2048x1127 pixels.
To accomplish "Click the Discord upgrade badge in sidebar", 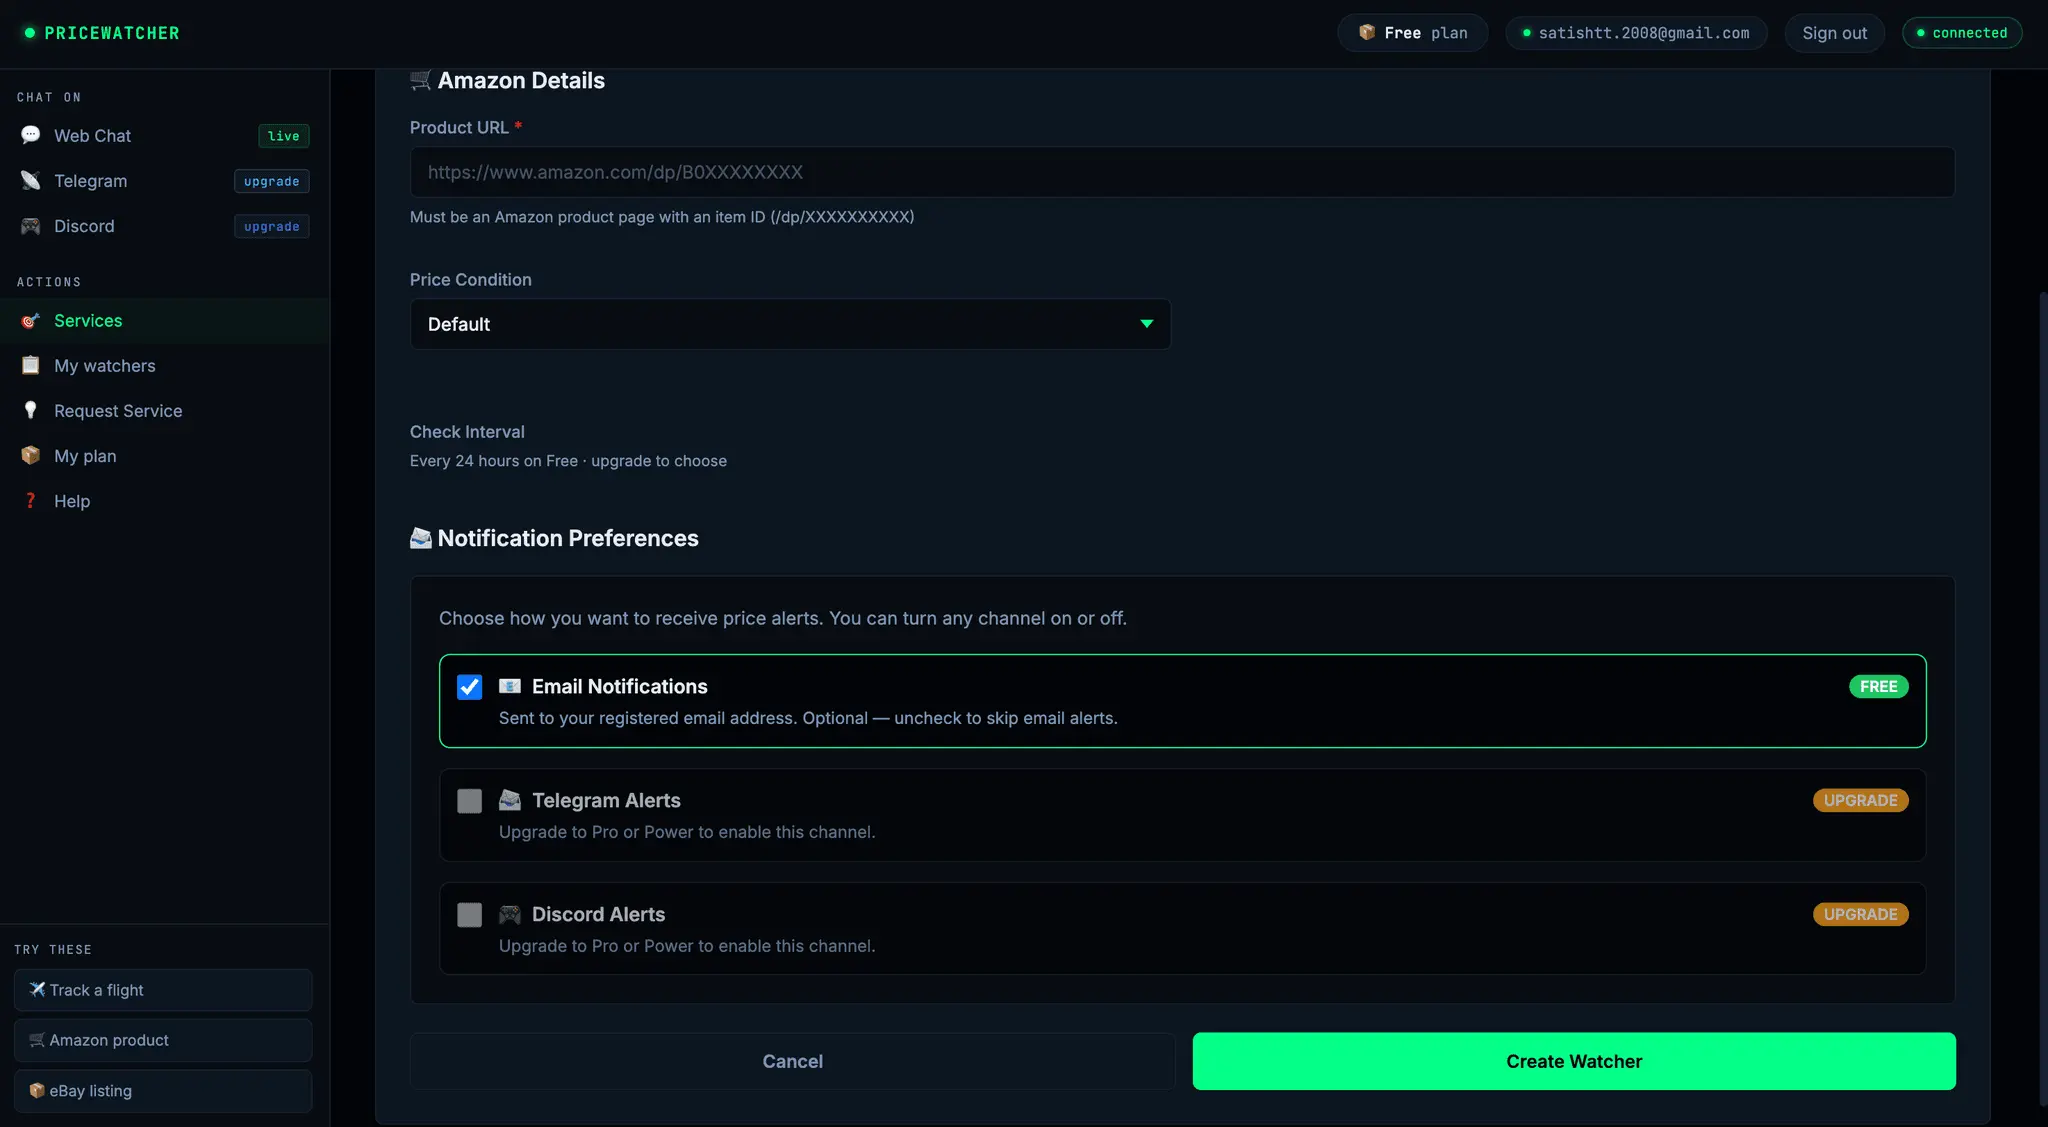I will coord(272,226).
